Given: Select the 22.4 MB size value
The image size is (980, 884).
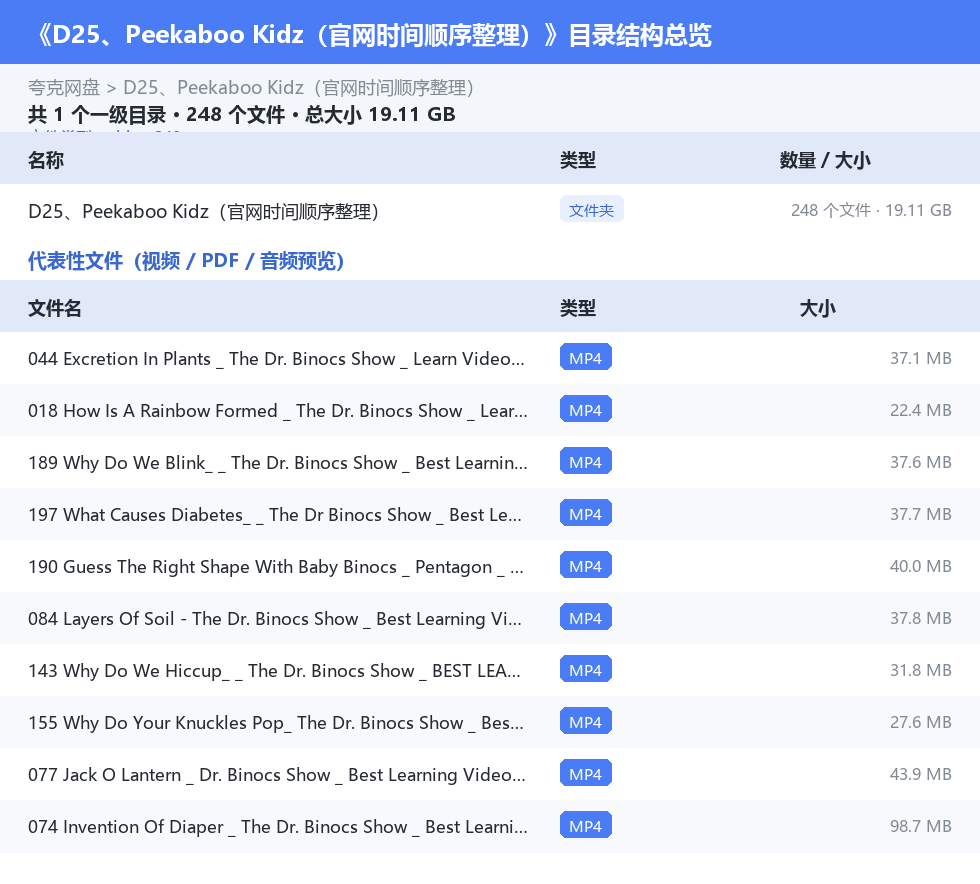Looking at the screenshot, I should pyautogui.click(x=921, y=410).
